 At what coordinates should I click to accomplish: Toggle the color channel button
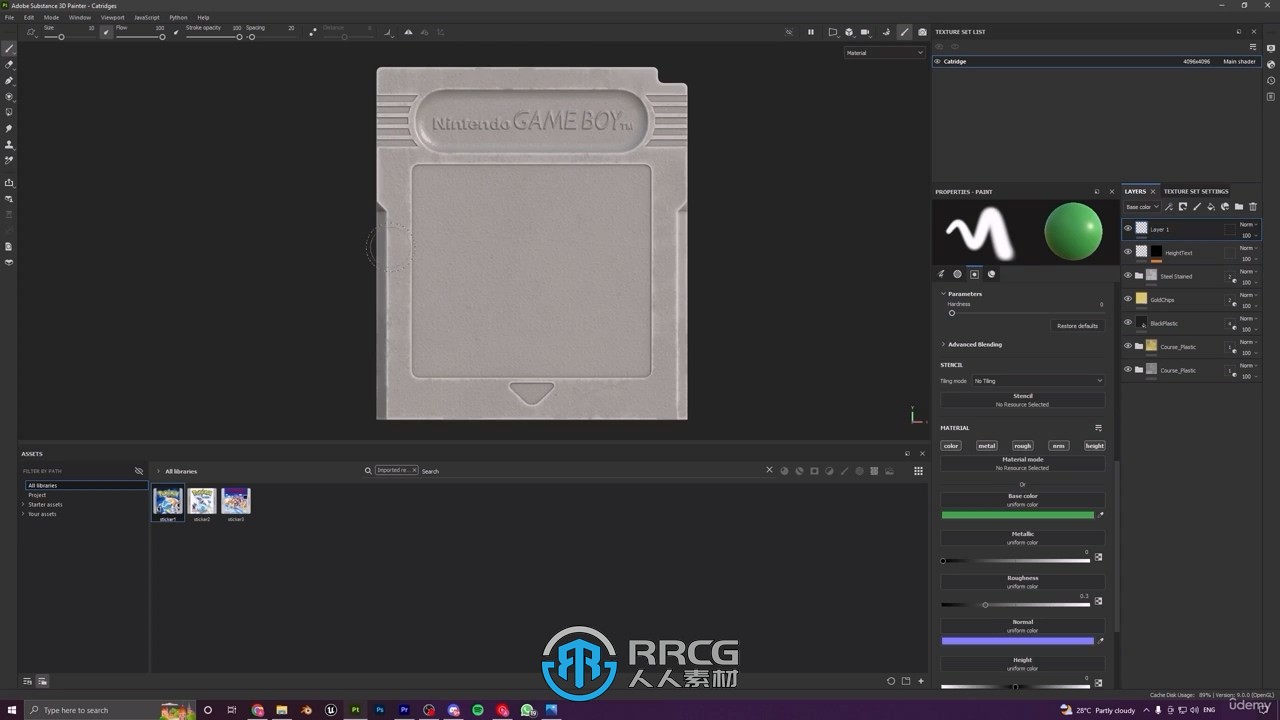pyautogui.click(x=951, y=446)
